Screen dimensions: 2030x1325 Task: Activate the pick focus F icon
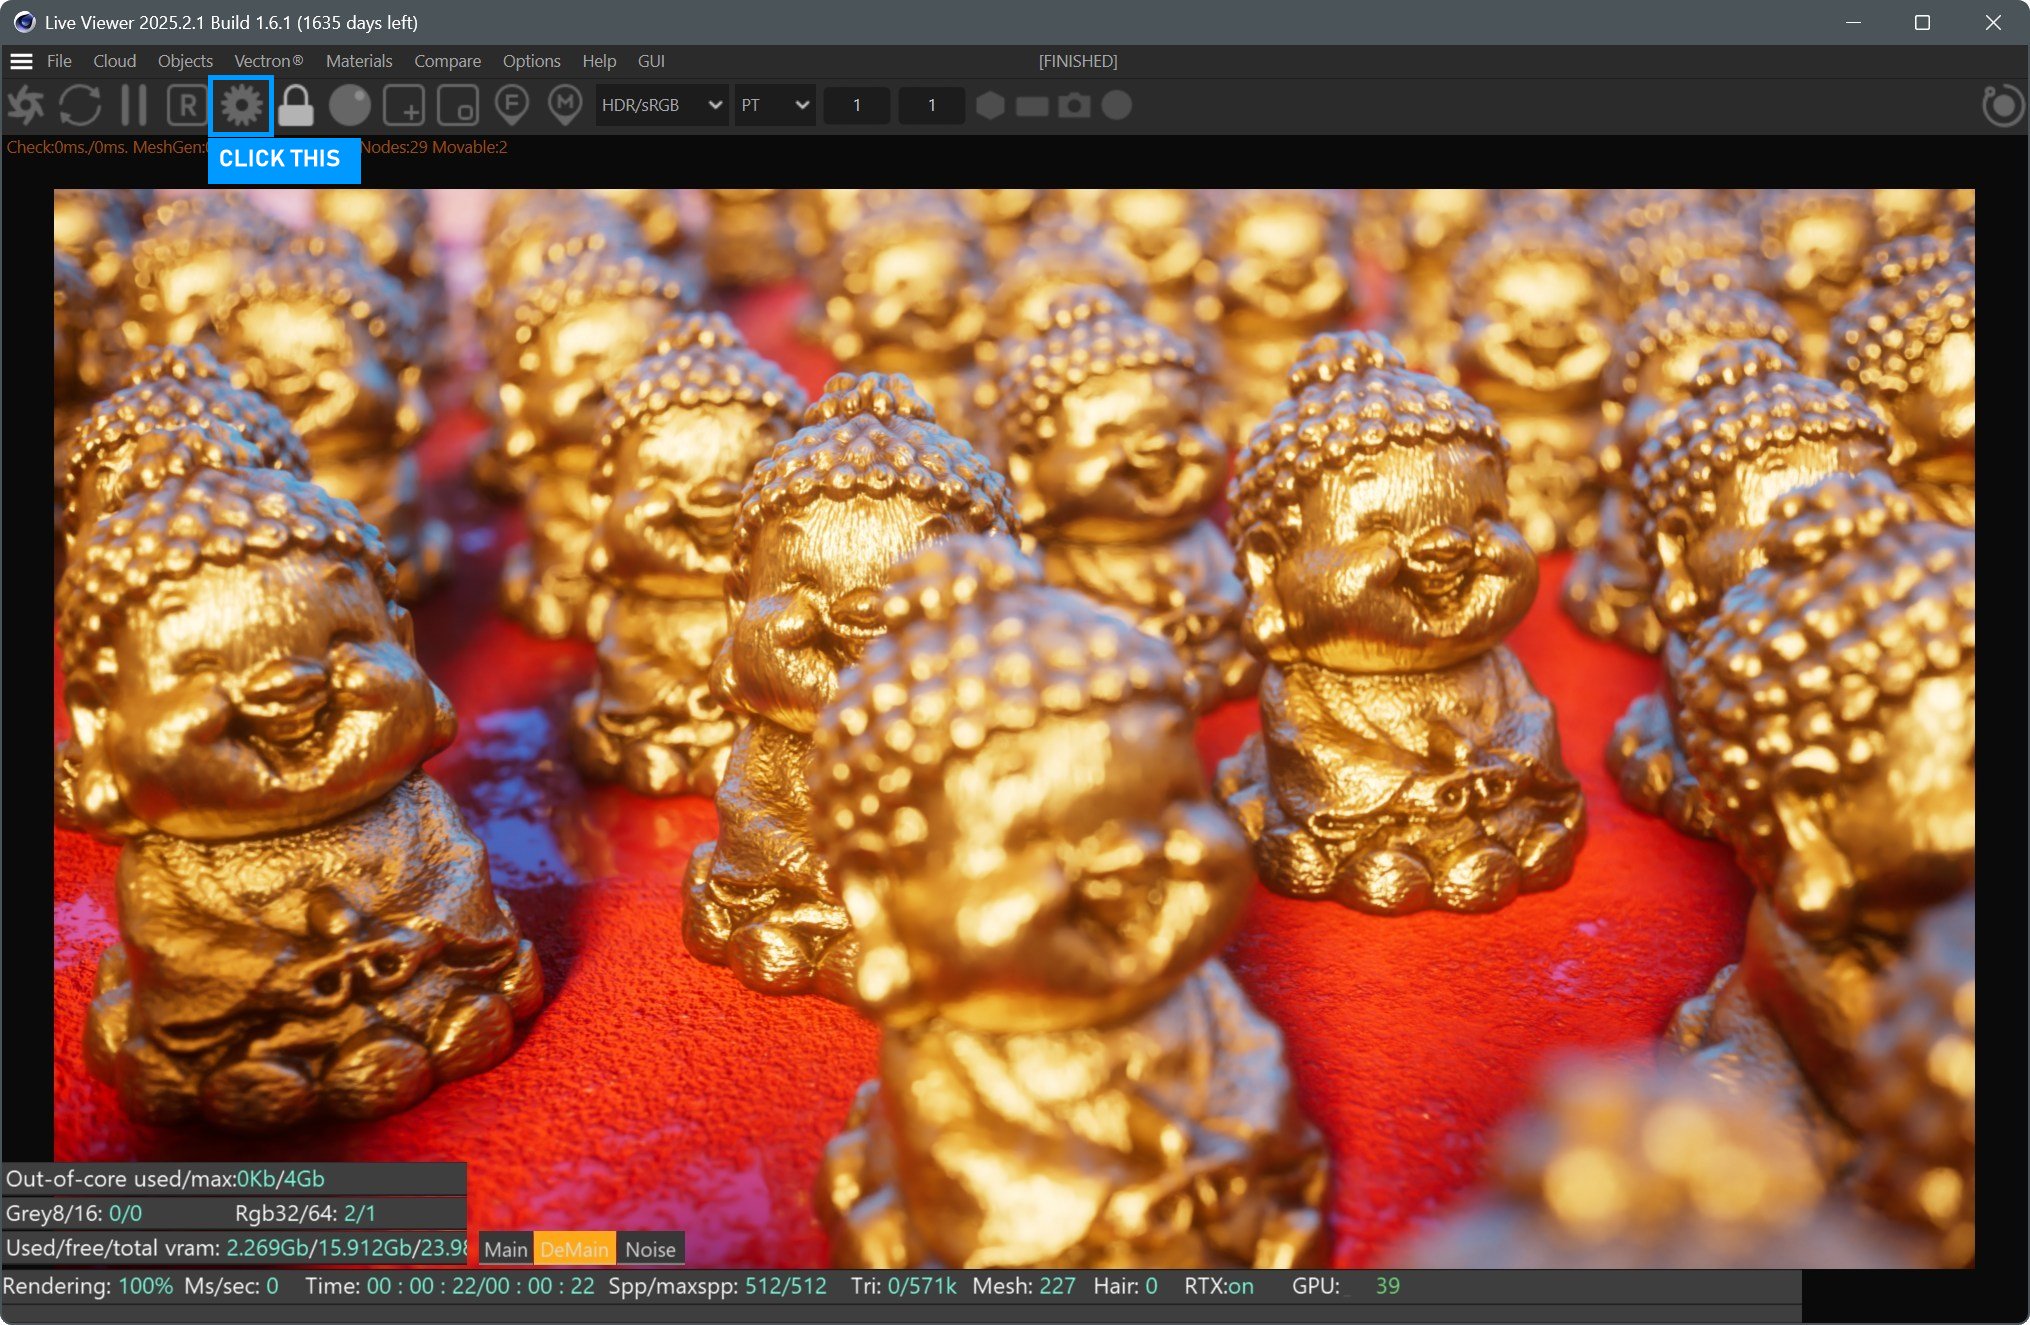[x=512, y=104]
